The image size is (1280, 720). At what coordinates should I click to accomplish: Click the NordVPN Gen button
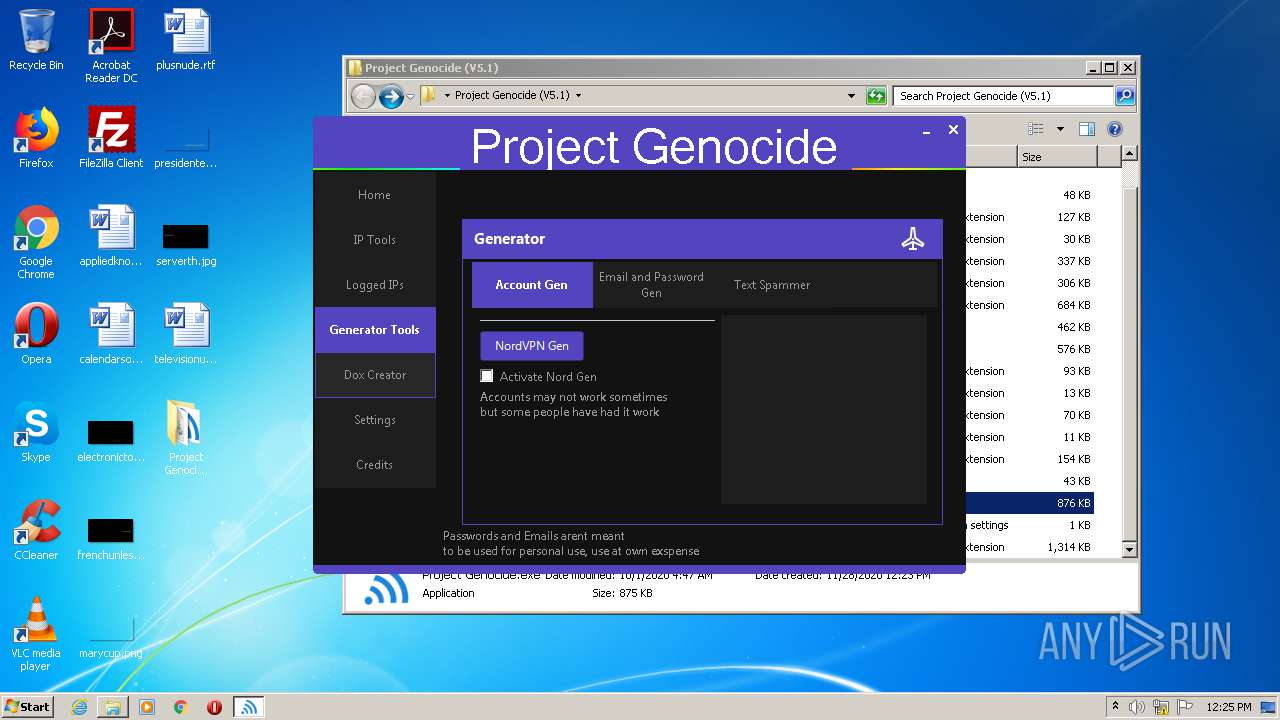(532, 346)
